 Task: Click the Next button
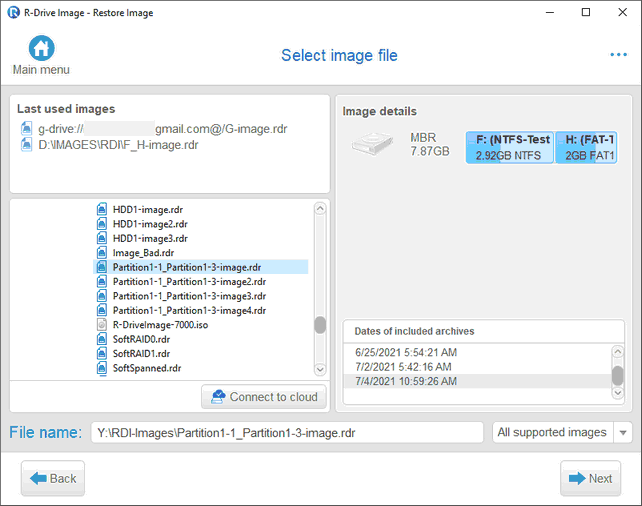pyautogui.click(x=590, y=478)
